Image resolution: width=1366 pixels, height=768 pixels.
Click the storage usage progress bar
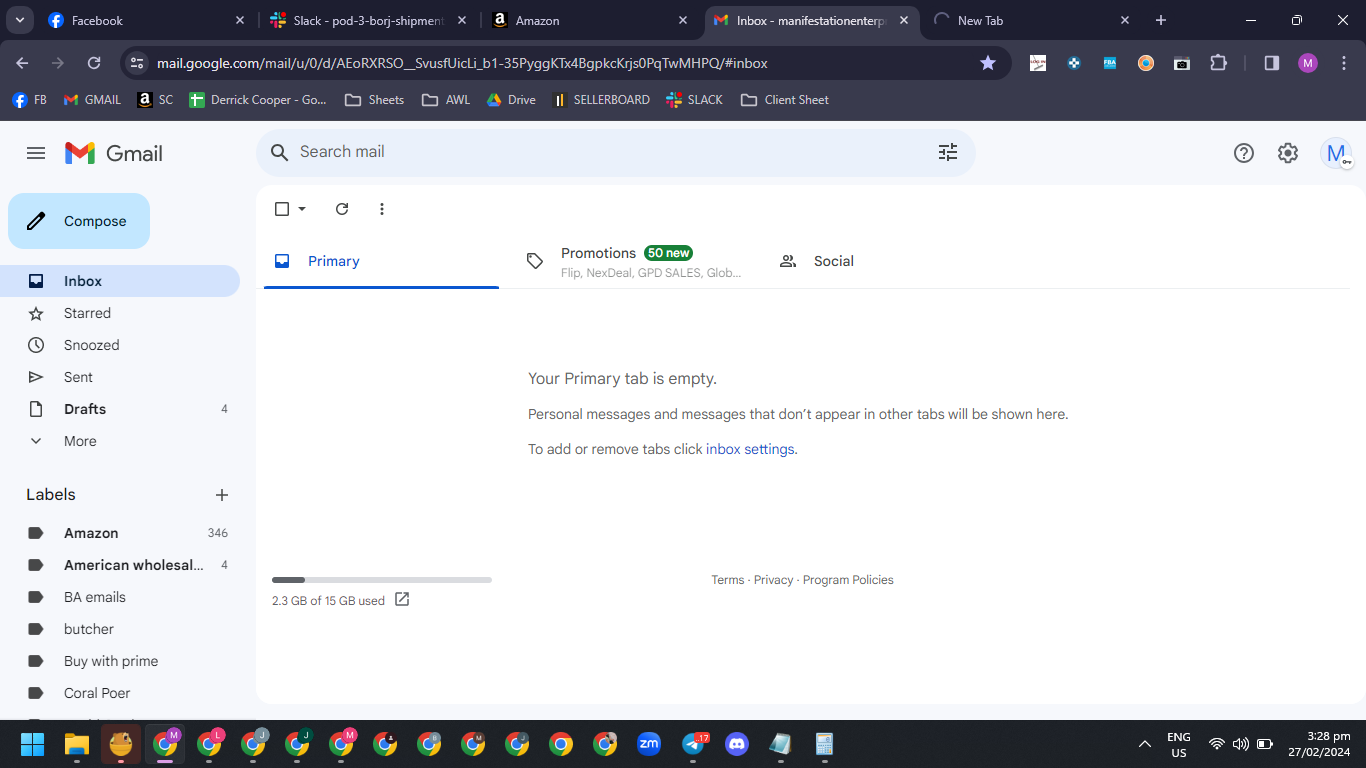click(382, 580)
